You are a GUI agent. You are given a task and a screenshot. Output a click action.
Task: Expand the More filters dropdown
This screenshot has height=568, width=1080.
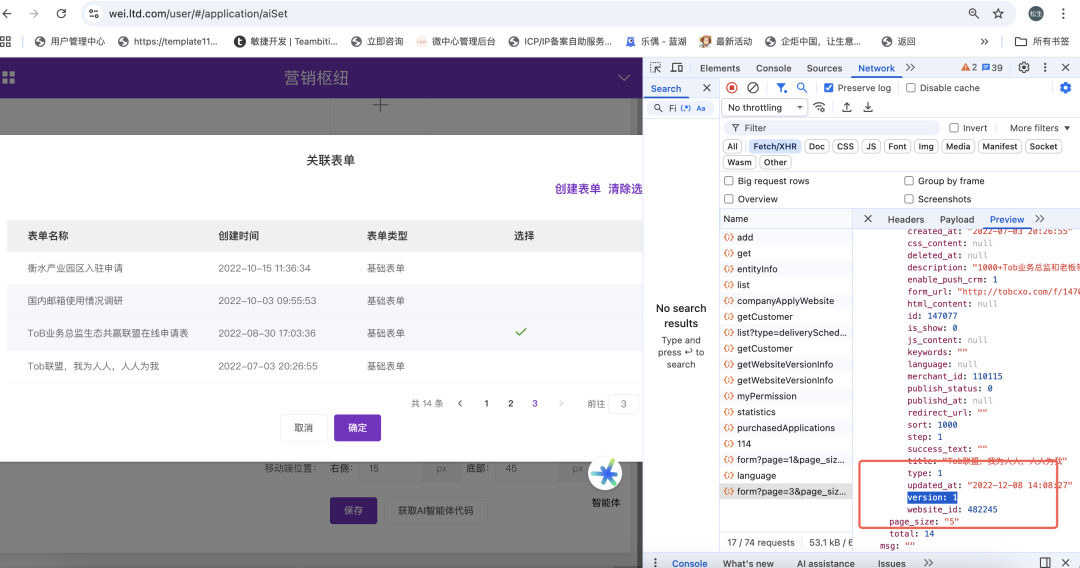click(1039, 128)
